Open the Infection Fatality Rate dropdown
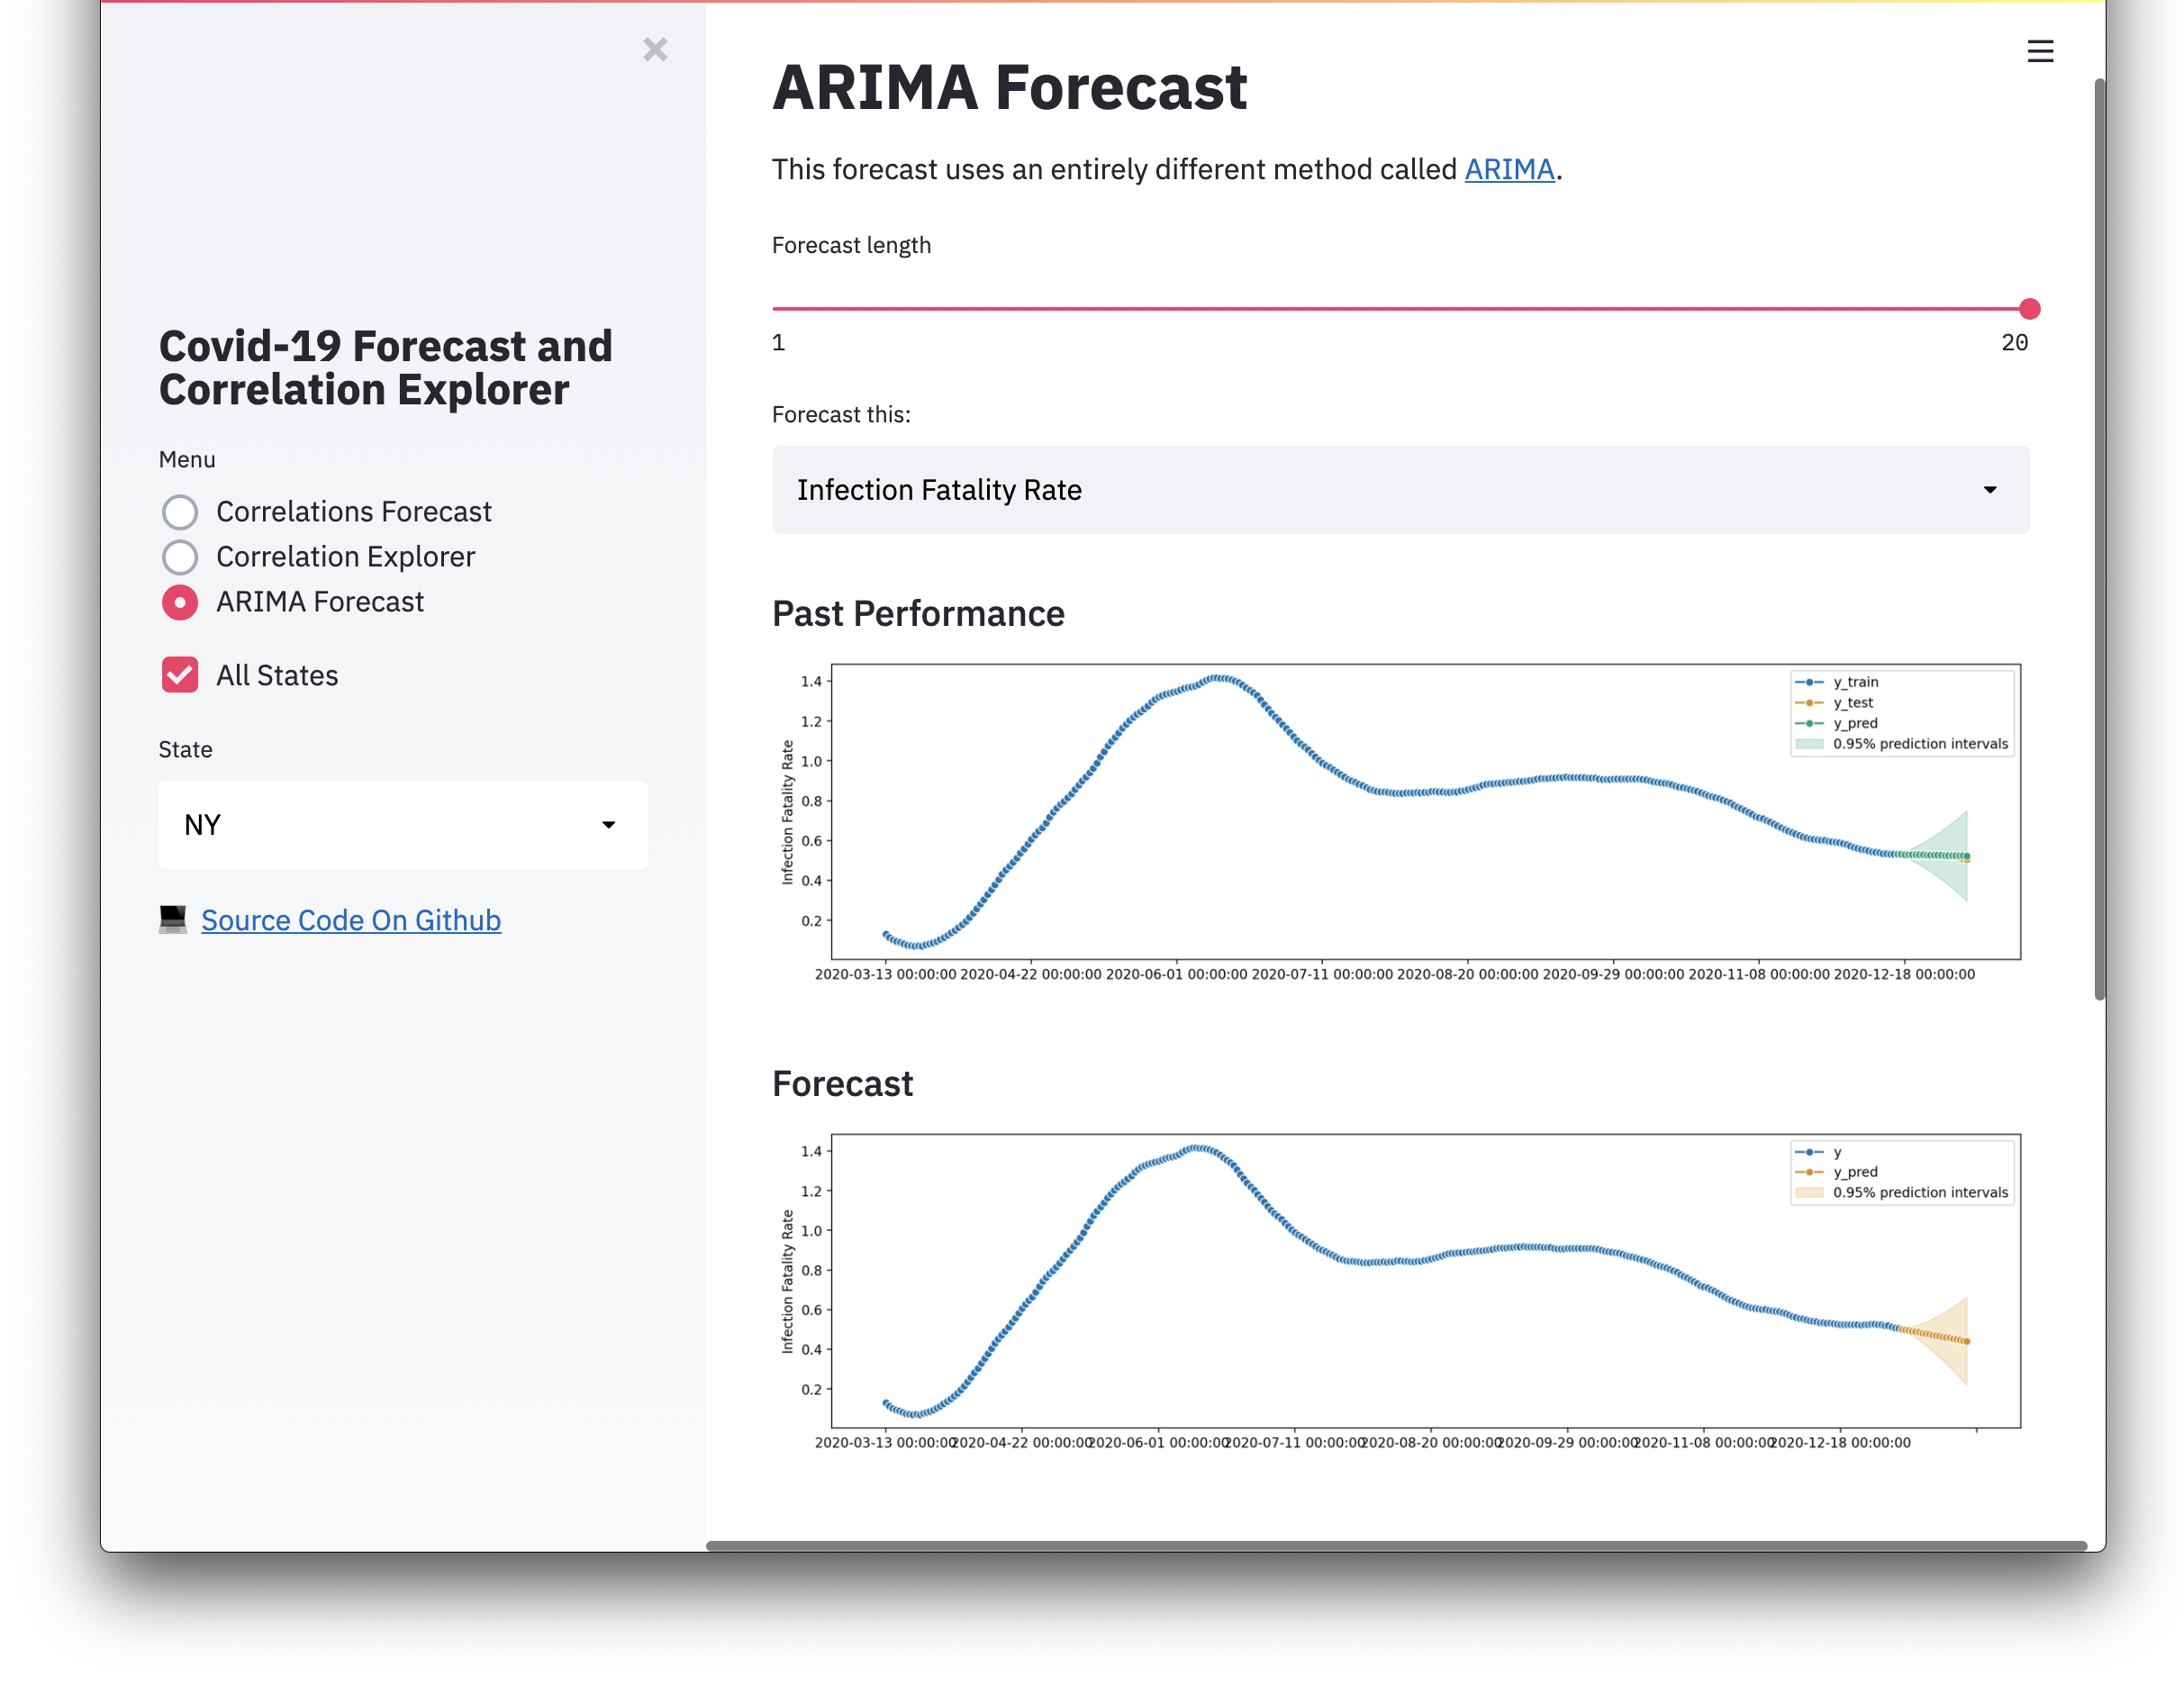This screenshot has width=2184, height=1685. [x=1399, y=490]
